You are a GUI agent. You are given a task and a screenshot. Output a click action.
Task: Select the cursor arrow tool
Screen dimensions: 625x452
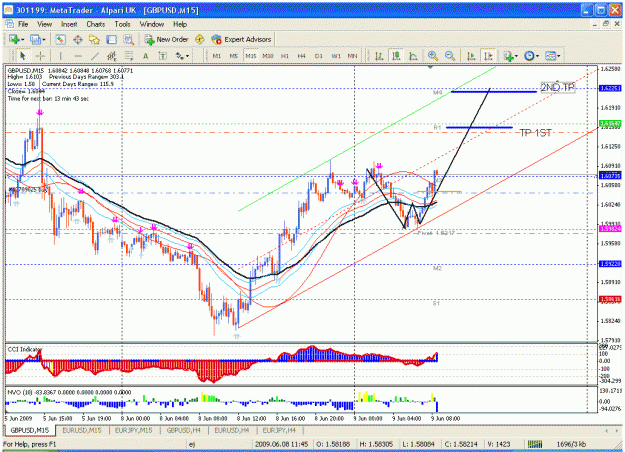23,56
